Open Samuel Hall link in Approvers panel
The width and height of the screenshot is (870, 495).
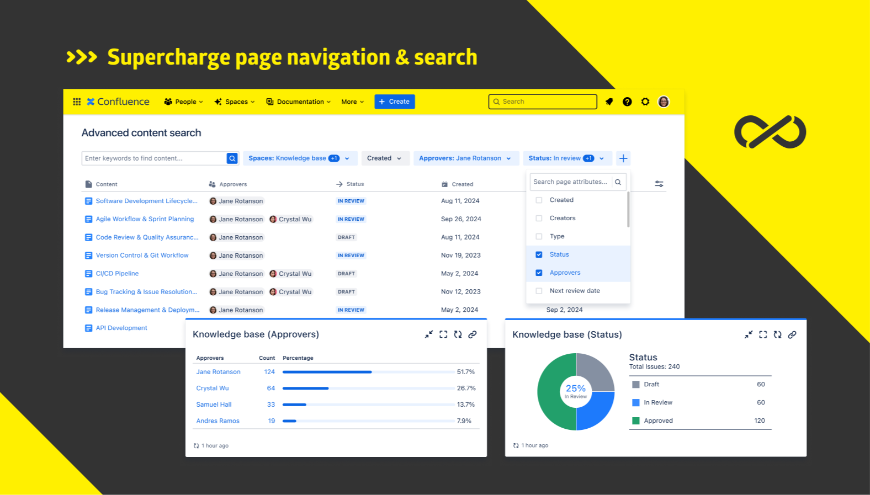point(214,405)
